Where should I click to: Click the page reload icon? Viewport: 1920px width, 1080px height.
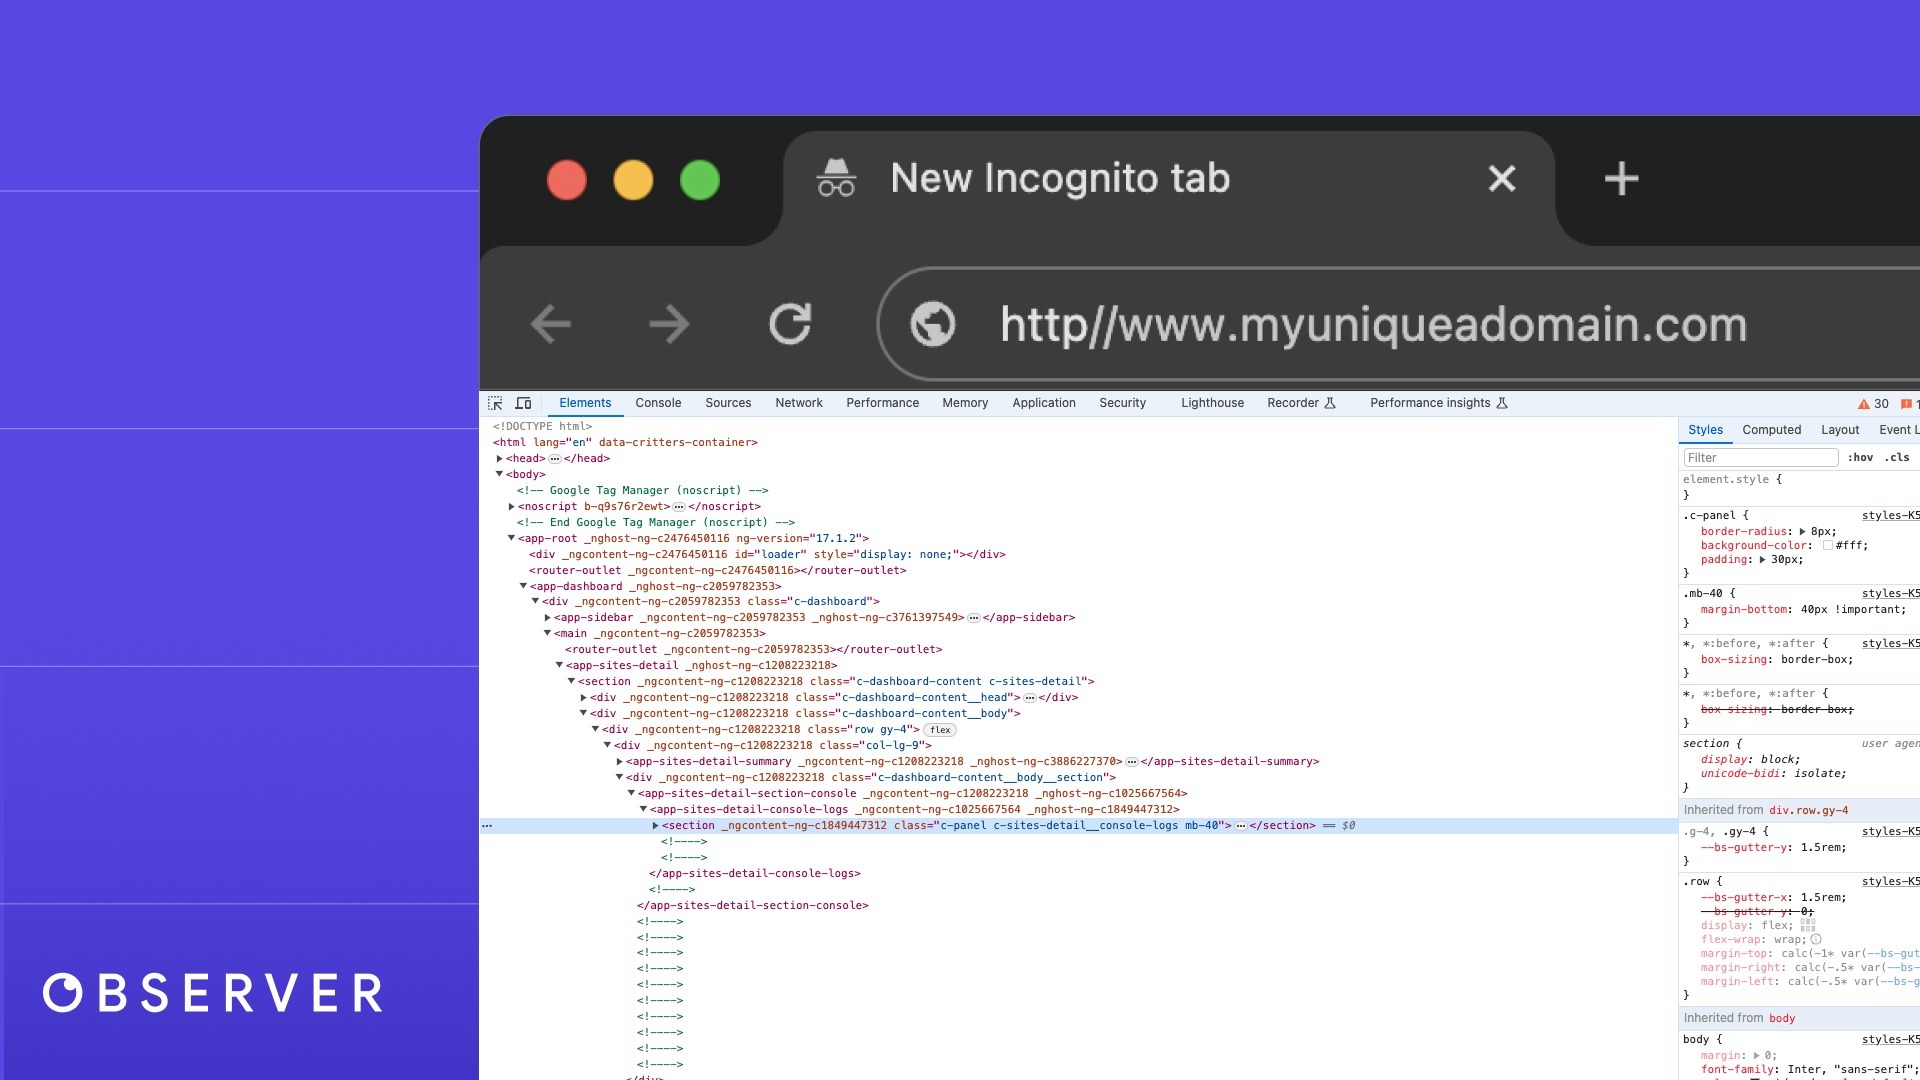point(790,323)
